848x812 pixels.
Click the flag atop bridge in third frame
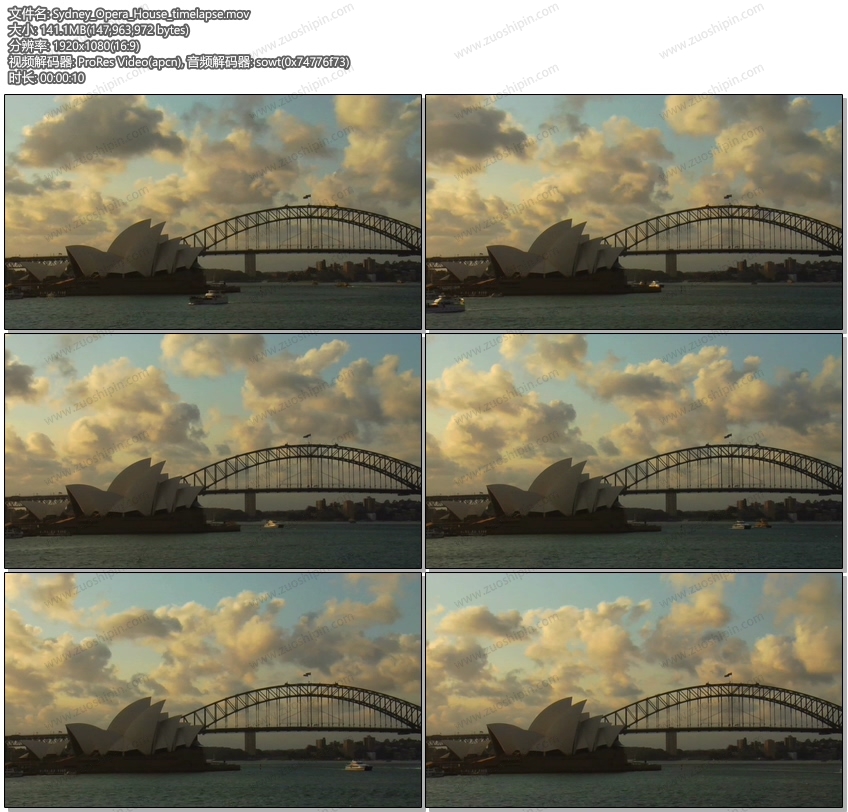pyautogui.click(x=307, y=437)
